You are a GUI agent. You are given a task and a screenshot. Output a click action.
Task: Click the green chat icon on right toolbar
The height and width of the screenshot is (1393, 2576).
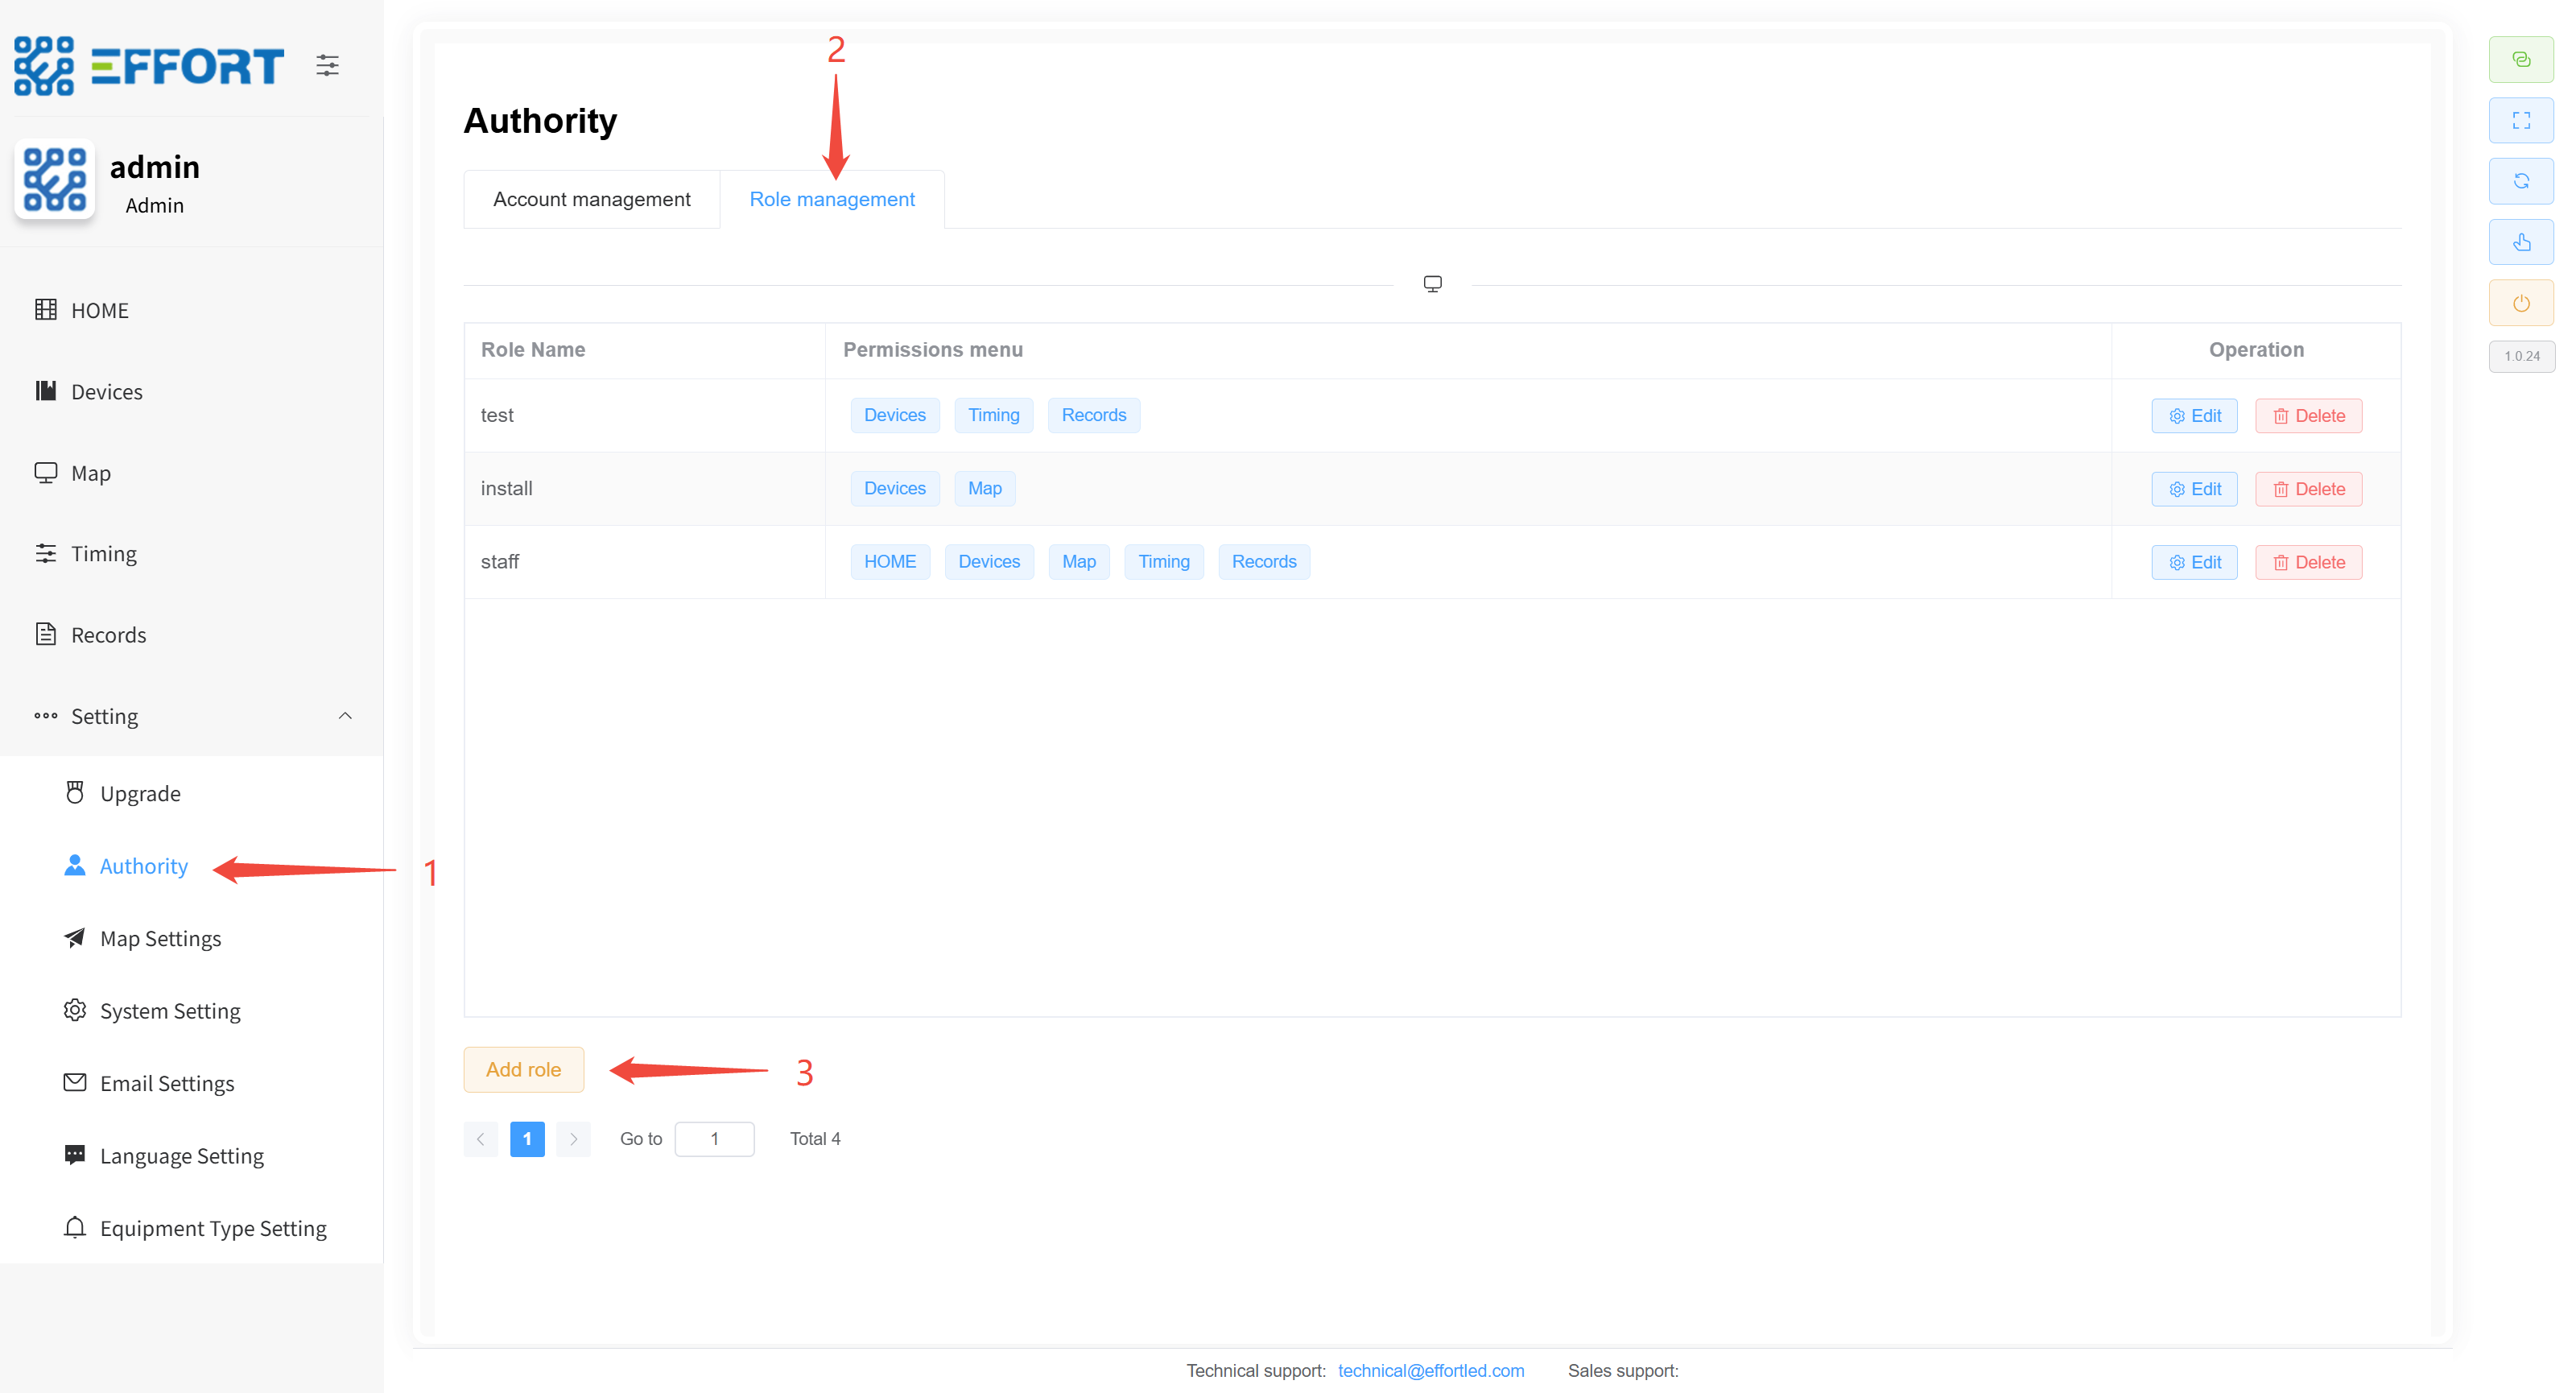click(x=2520, y=60)
